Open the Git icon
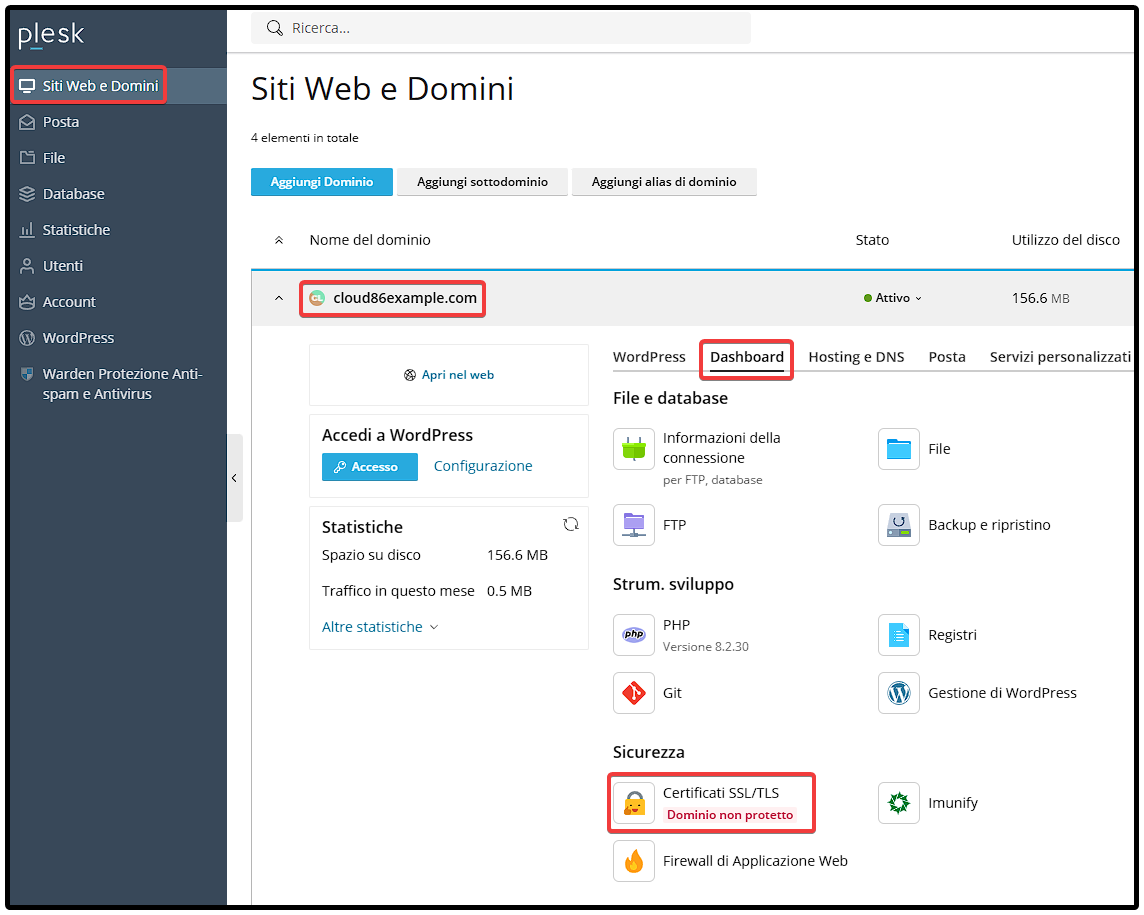 (x=633, y=693)
